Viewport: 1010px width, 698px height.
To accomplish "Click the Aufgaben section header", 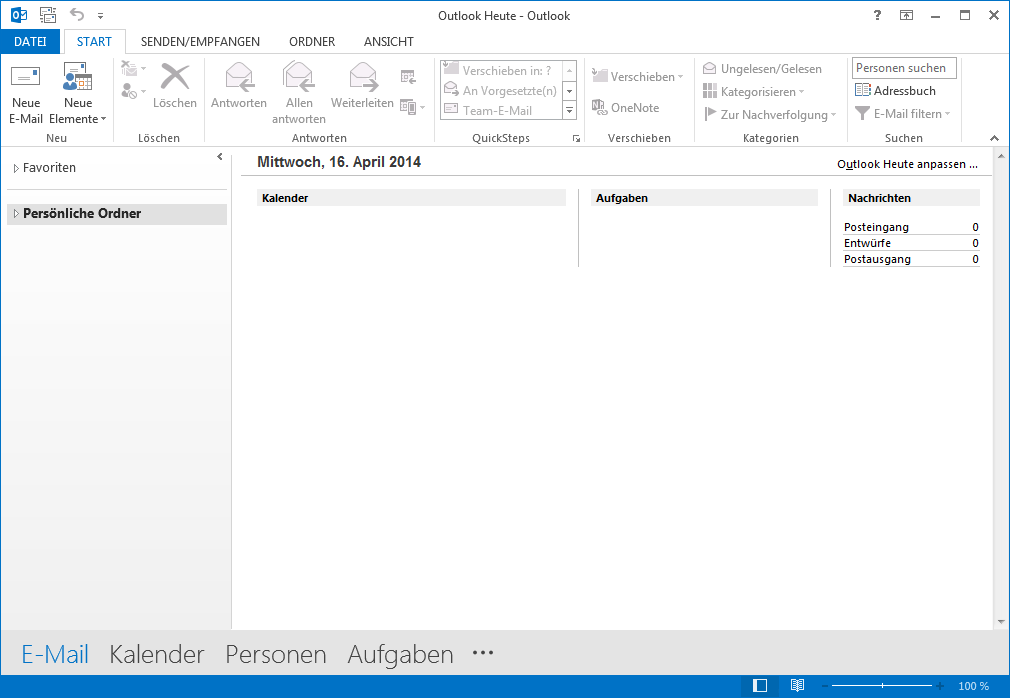I will 704,198.
